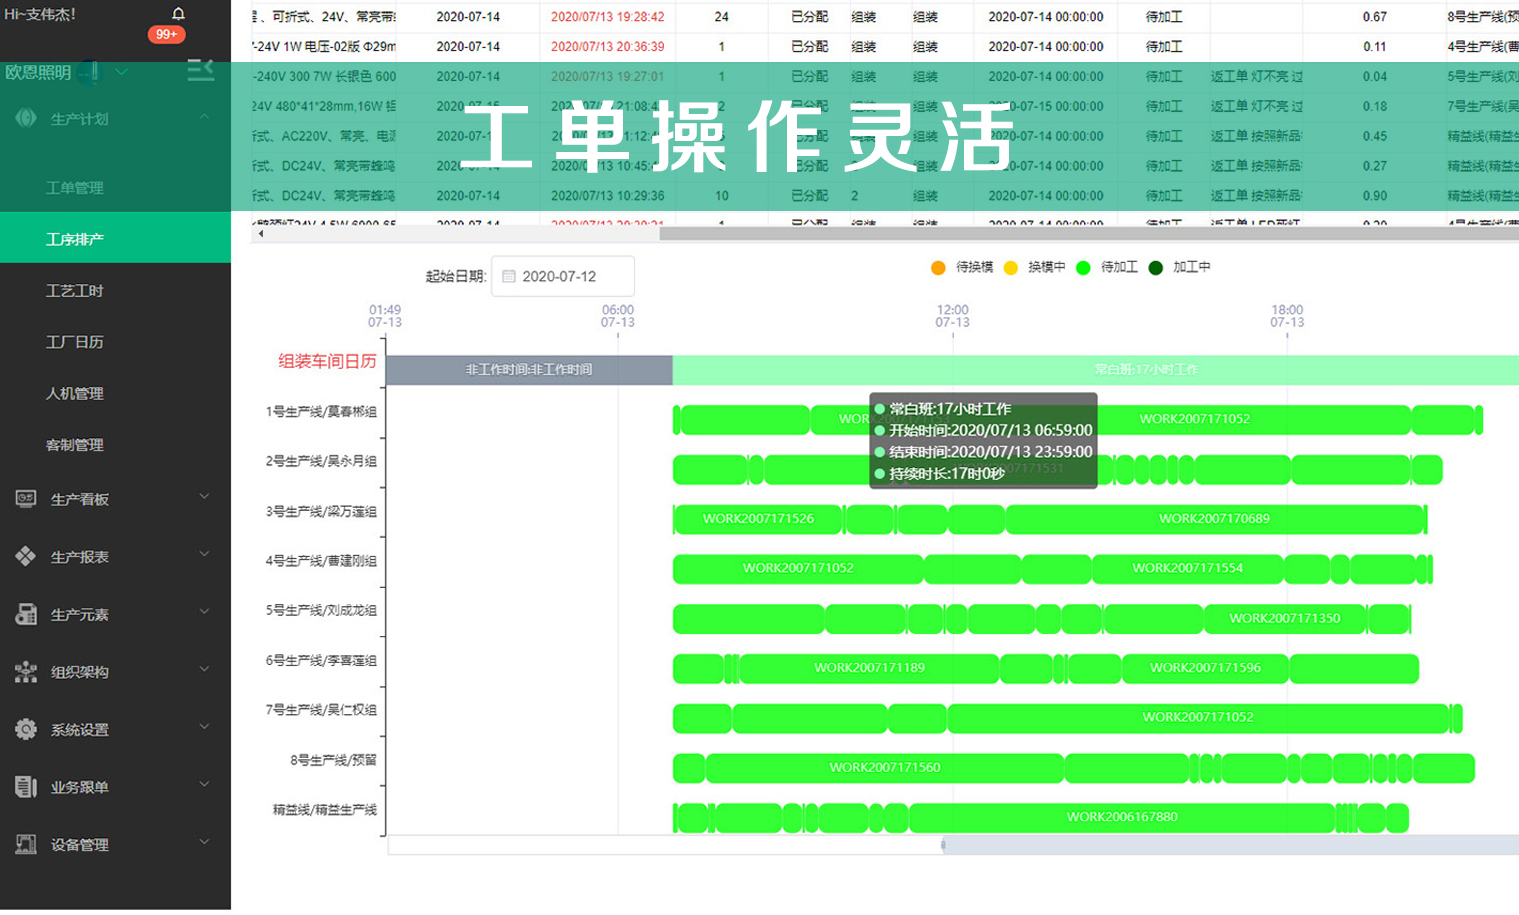This screenshot has width=1519, height=915.
Task: Click the 生产报表 reports icon
Action: 25,555
